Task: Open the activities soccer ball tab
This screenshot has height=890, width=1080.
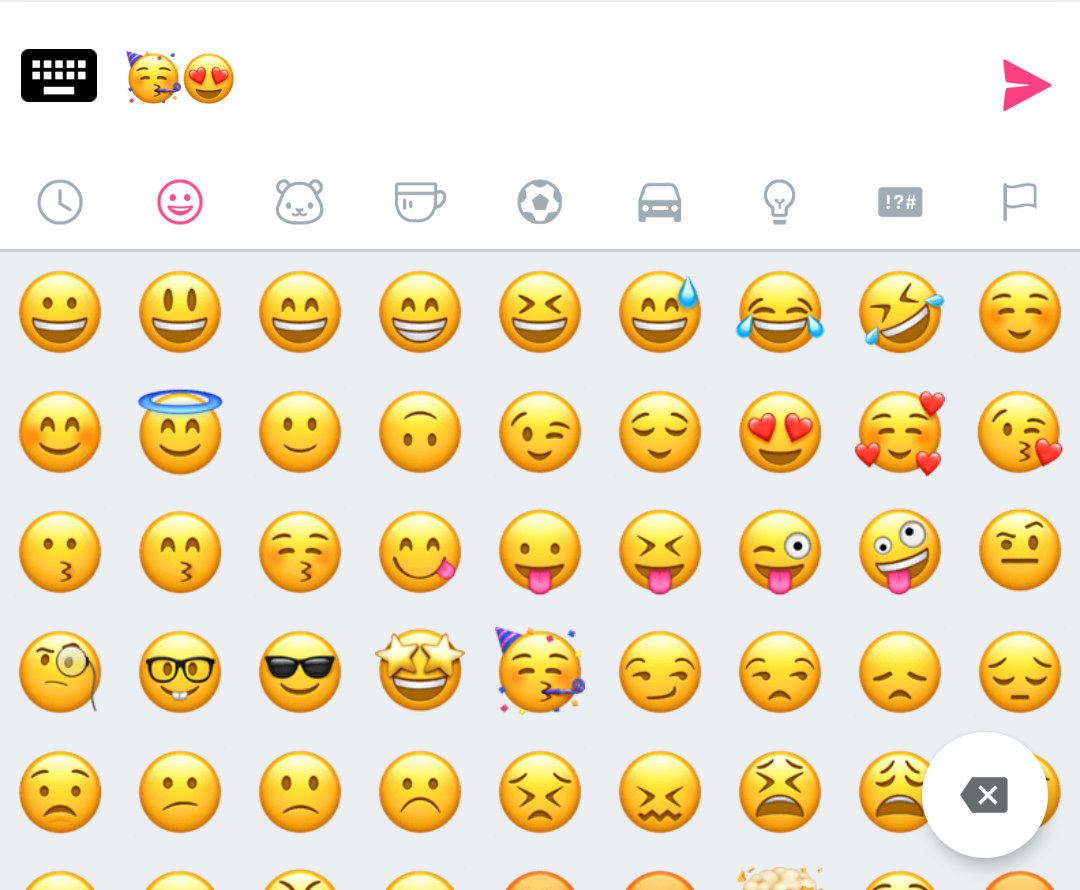Action: coord(540,202)
